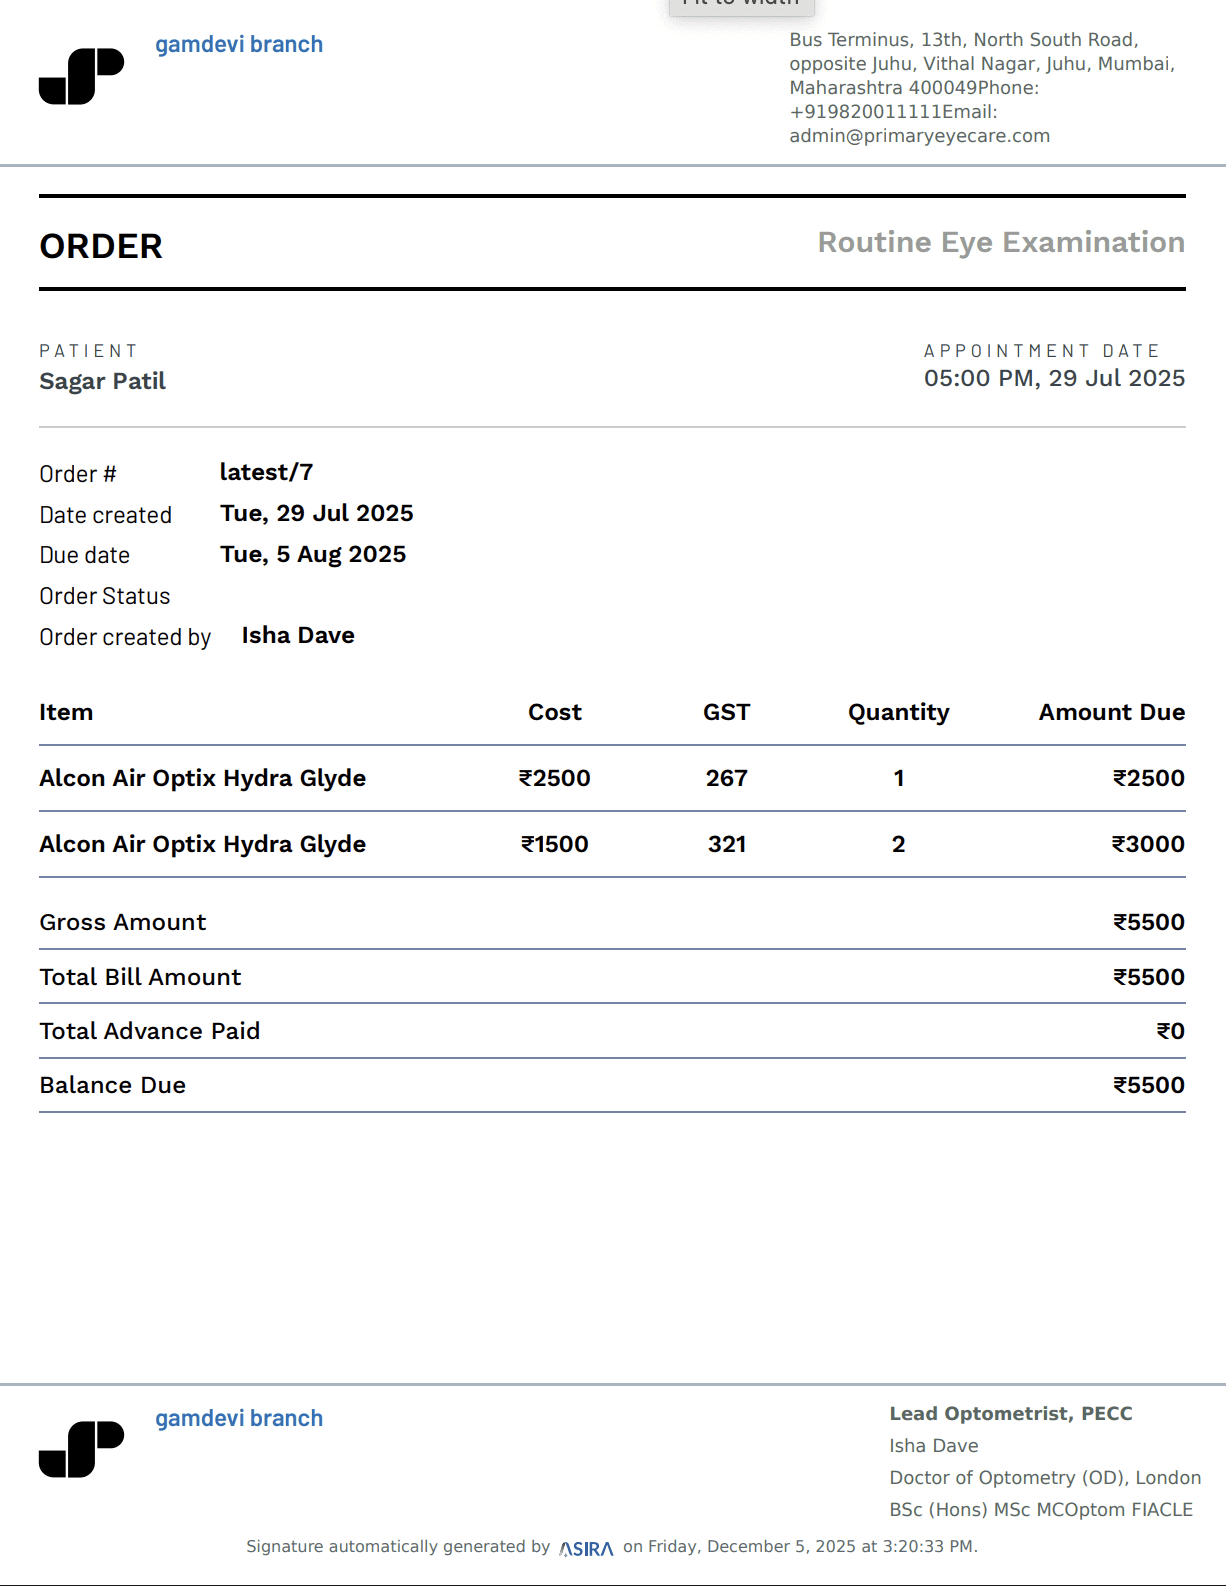Select Total Advance Paid value ₹0
The height and width of the screenshot is (1586, 1226).
pos(1171,1031)
